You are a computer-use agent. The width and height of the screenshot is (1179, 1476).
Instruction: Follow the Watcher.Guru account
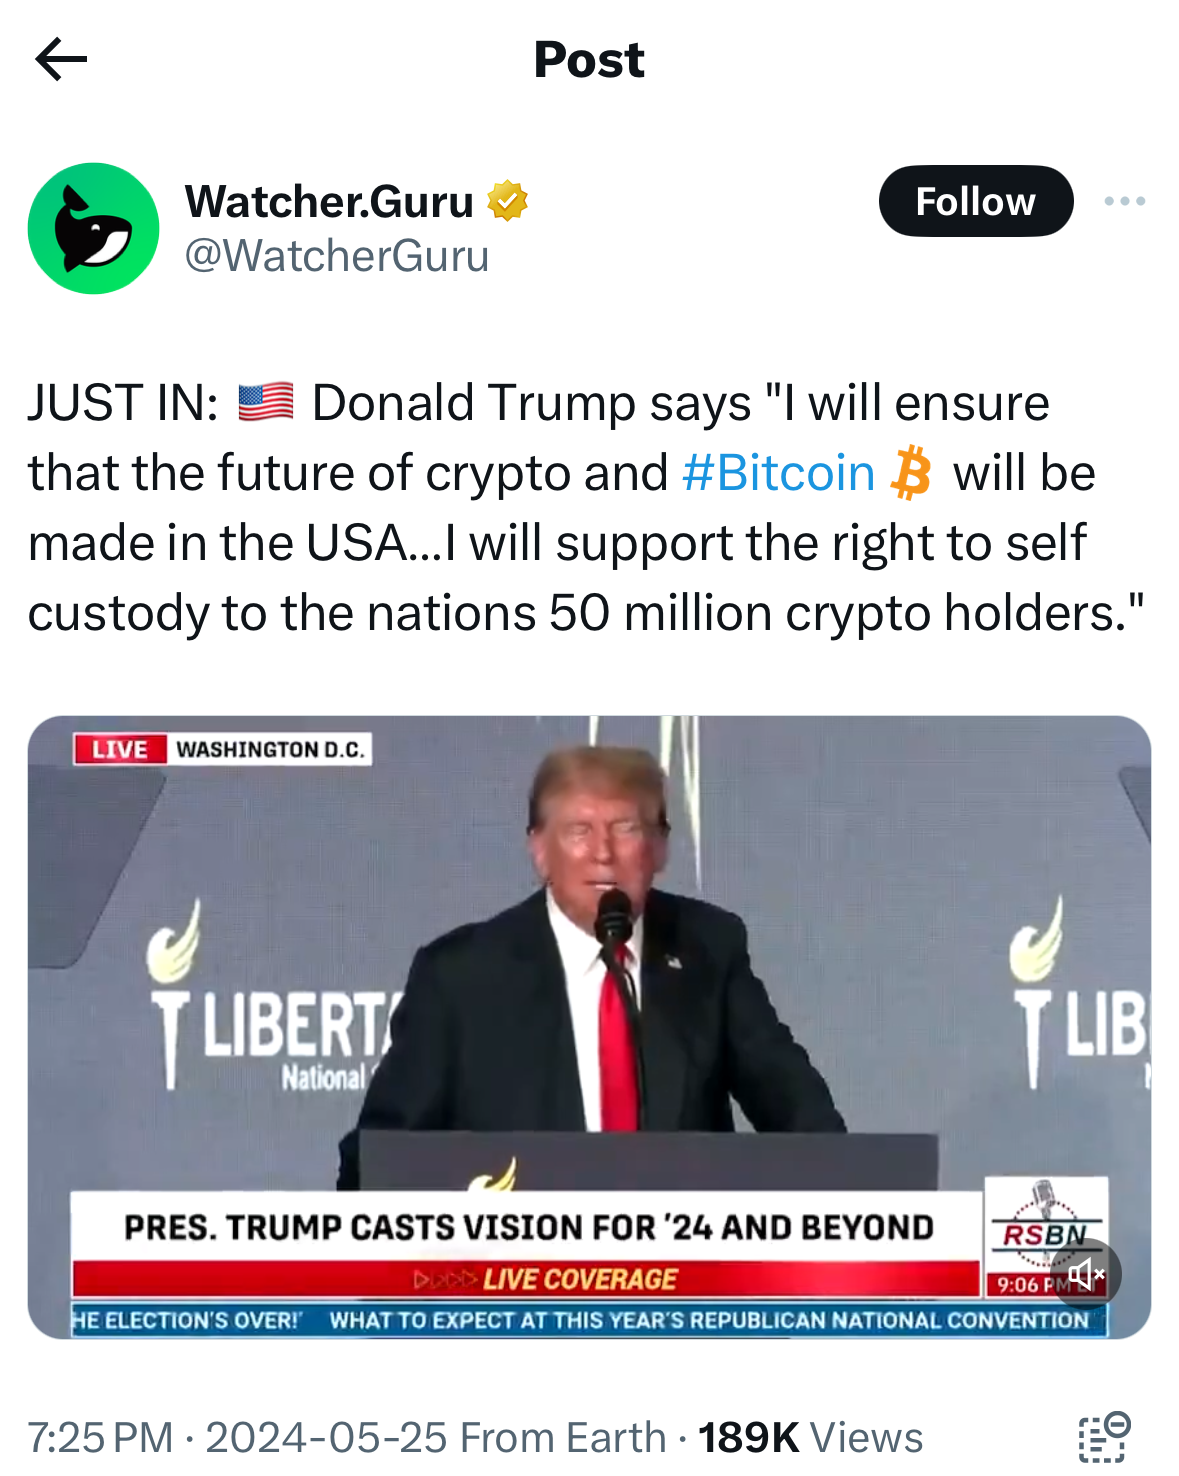click(975, 201)
